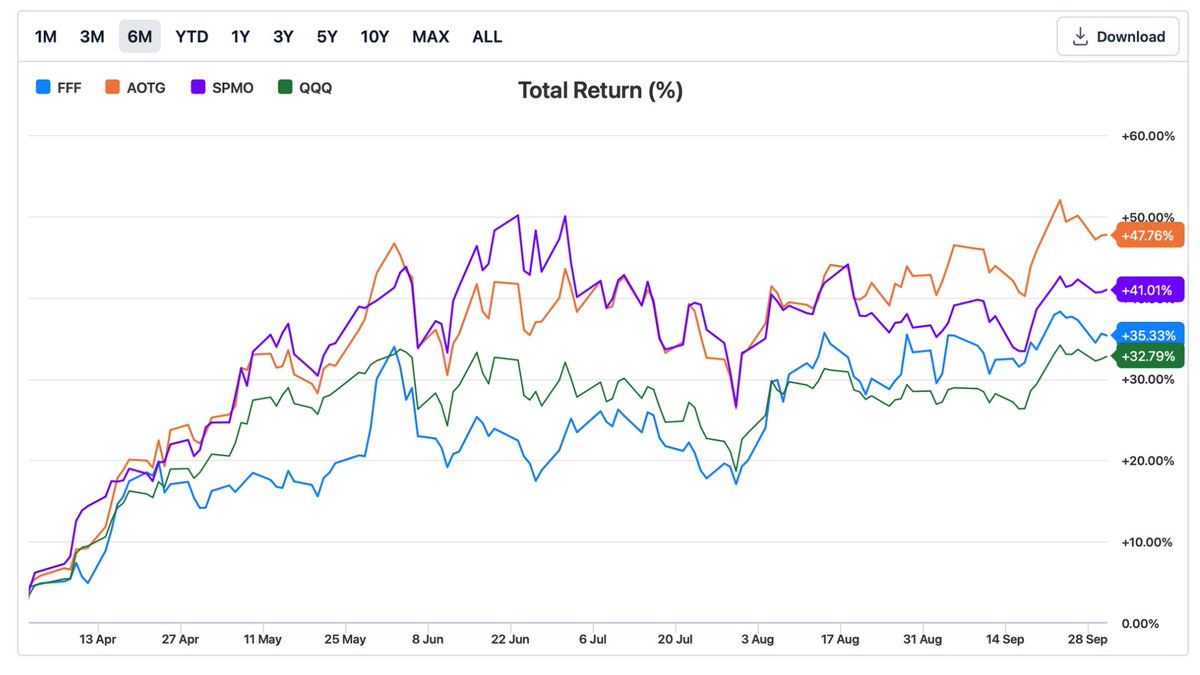1200x675 pixels.
Task: Click the Download button
Action: 1118,37
